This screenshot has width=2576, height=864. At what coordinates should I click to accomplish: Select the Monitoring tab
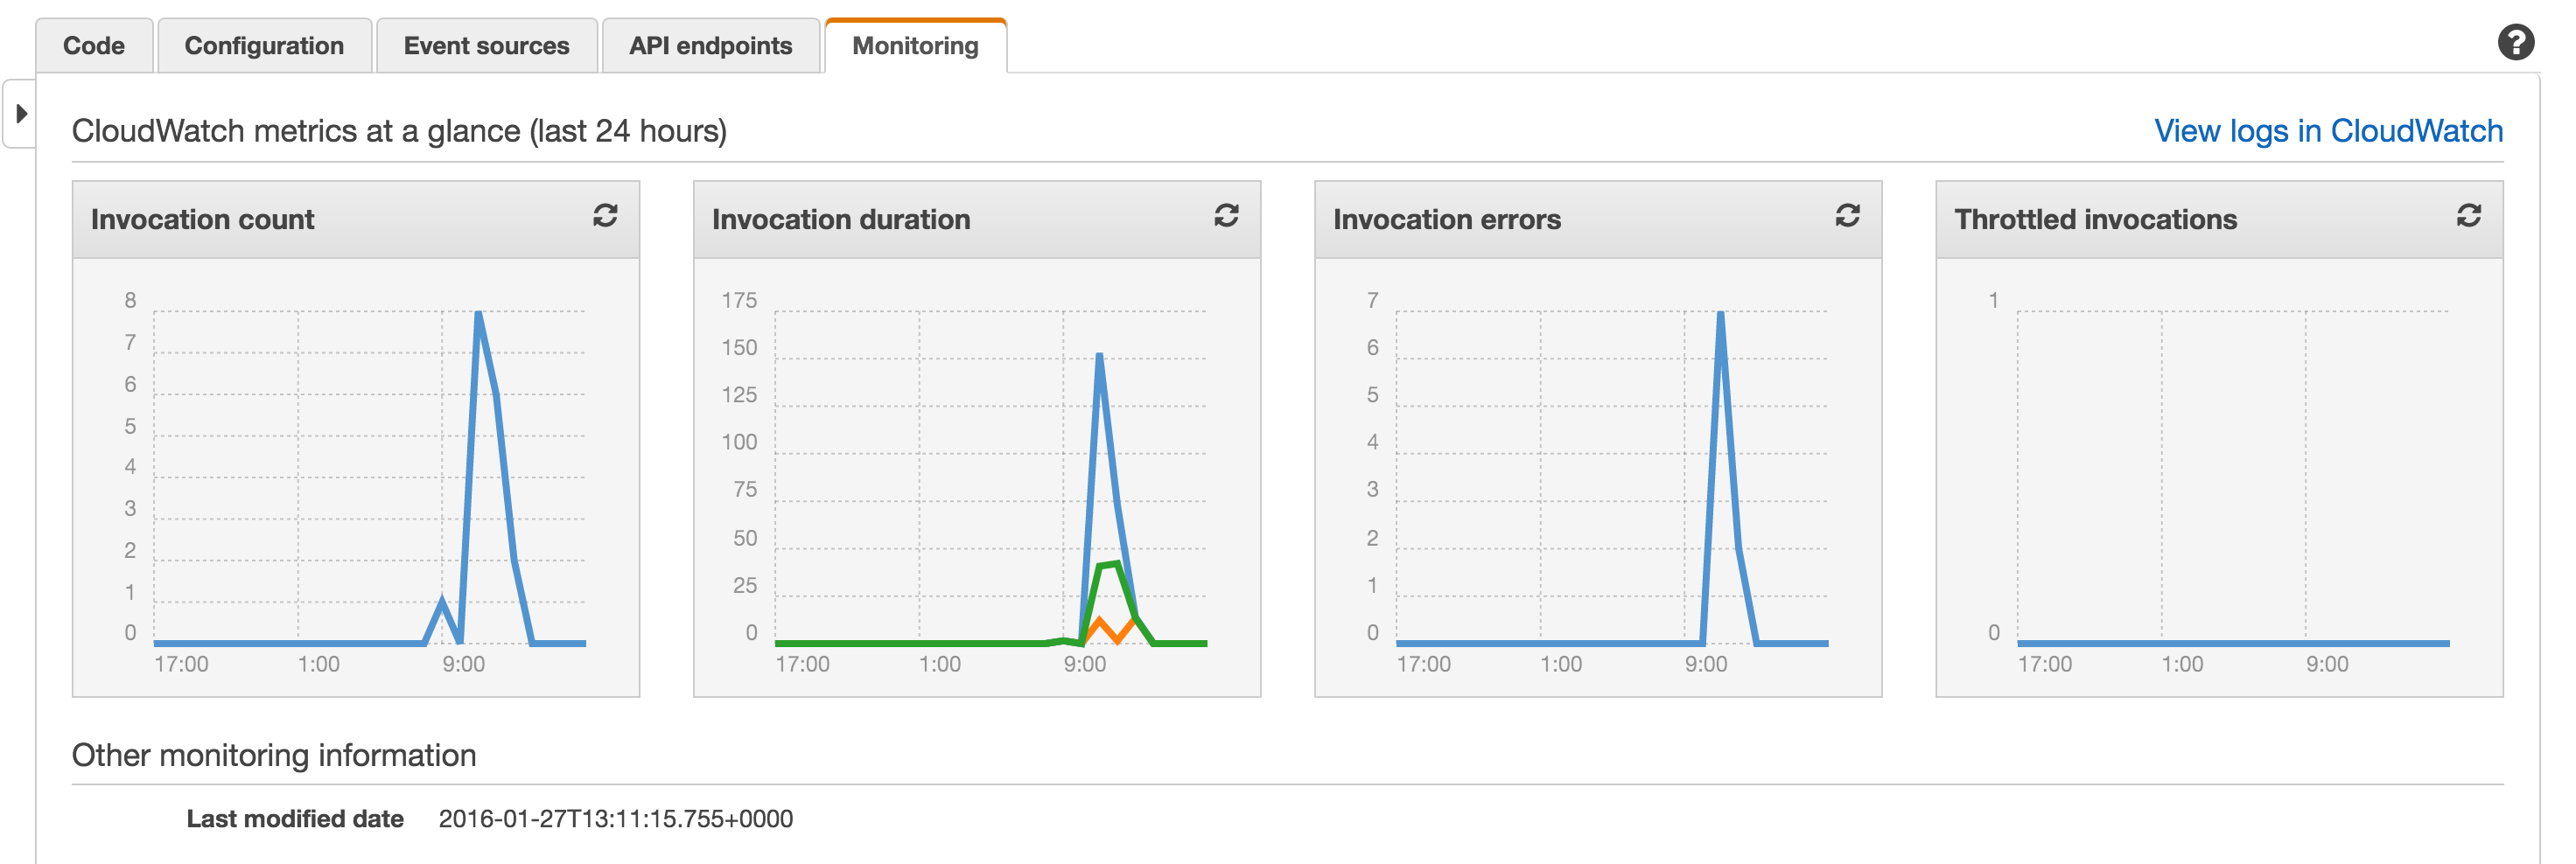tap(914, 45)
